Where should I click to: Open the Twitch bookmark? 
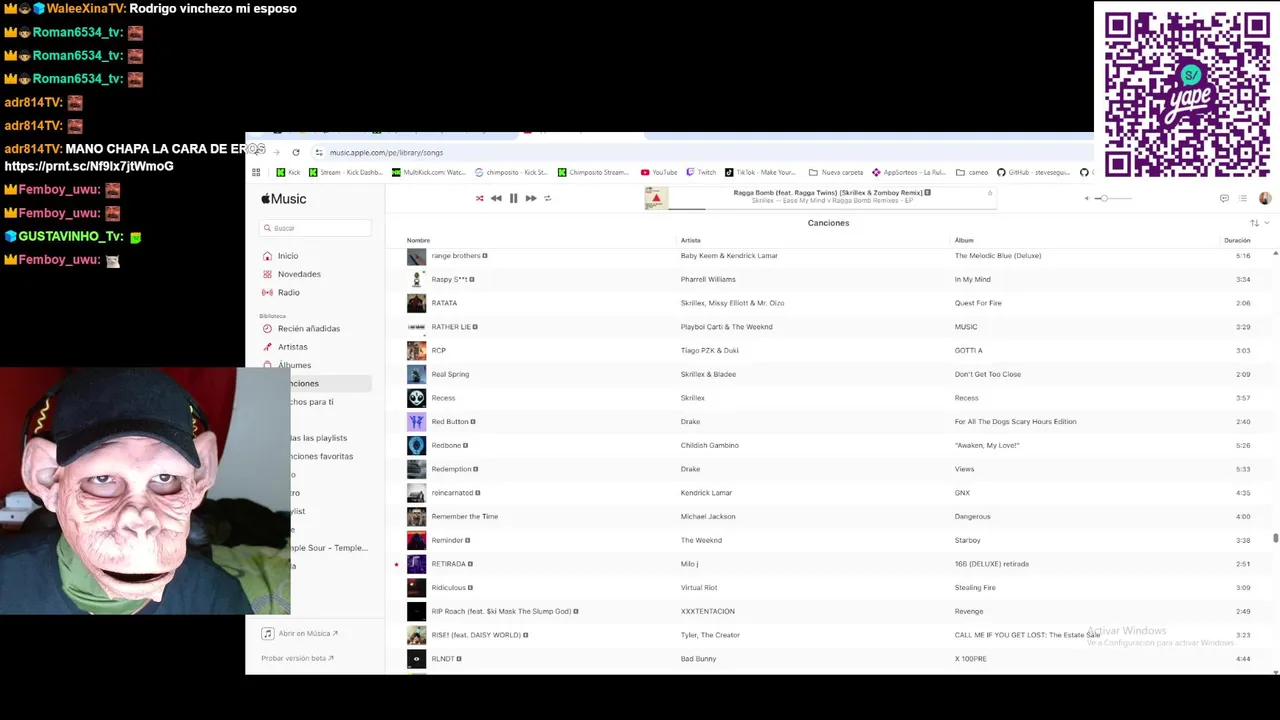tap(701, 172)
